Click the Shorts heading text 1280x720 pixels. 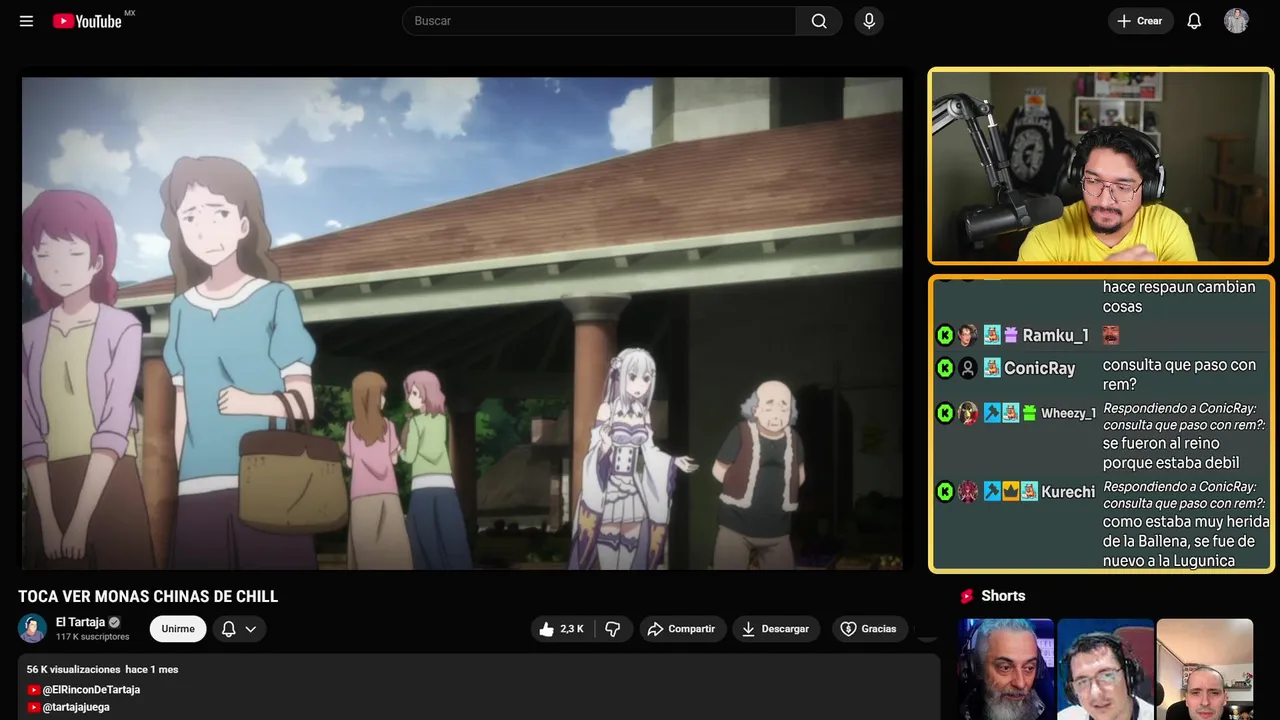click(1003, 596)
